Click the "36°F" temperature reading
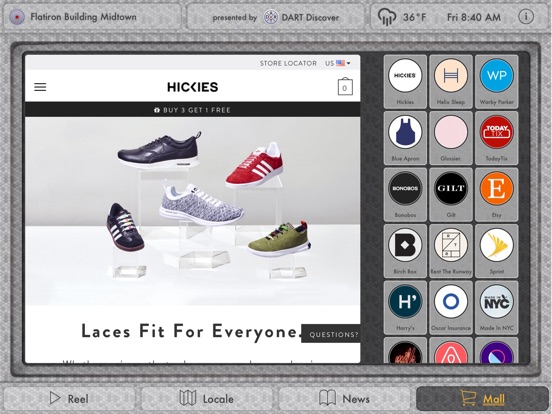Viewport: 552px width, 414px height. click(x=414, y=17)
